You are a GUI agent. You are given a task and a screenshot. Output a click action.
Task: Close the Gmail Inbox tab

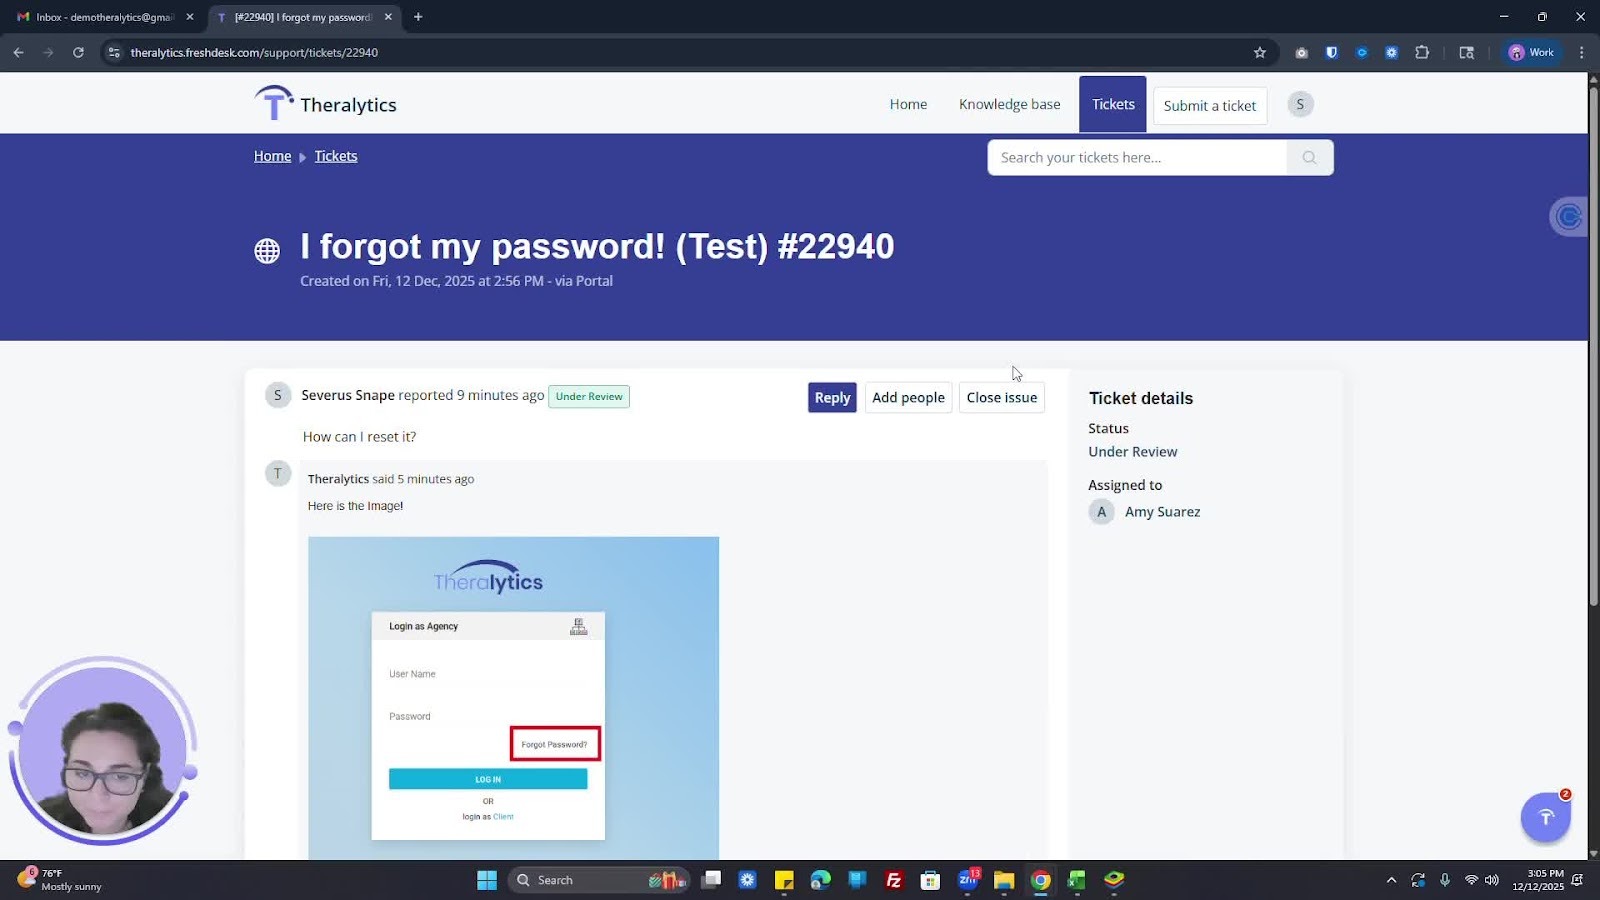[190, 17]
